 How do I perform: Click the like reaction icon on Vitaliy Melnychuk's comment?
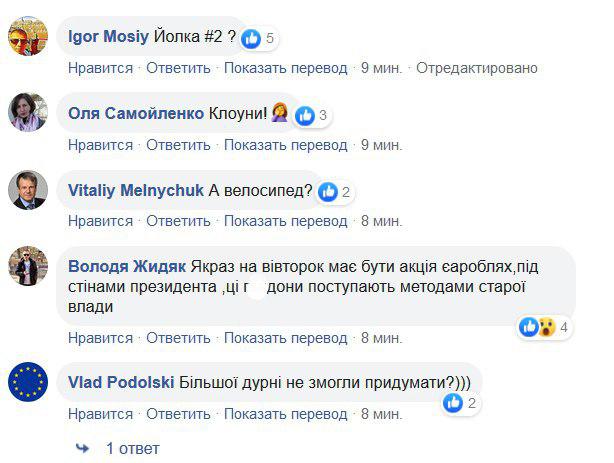tap(328, 191)
